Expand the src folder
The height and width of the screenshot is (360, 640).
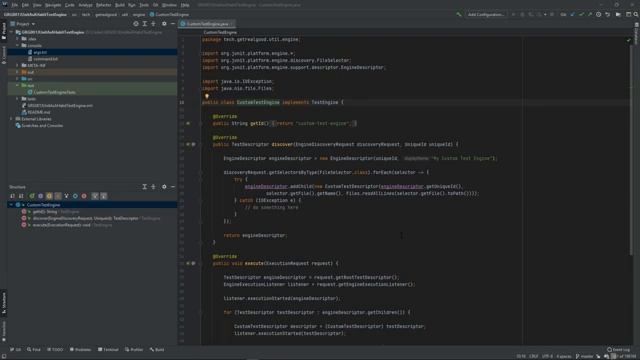(18, 79)
